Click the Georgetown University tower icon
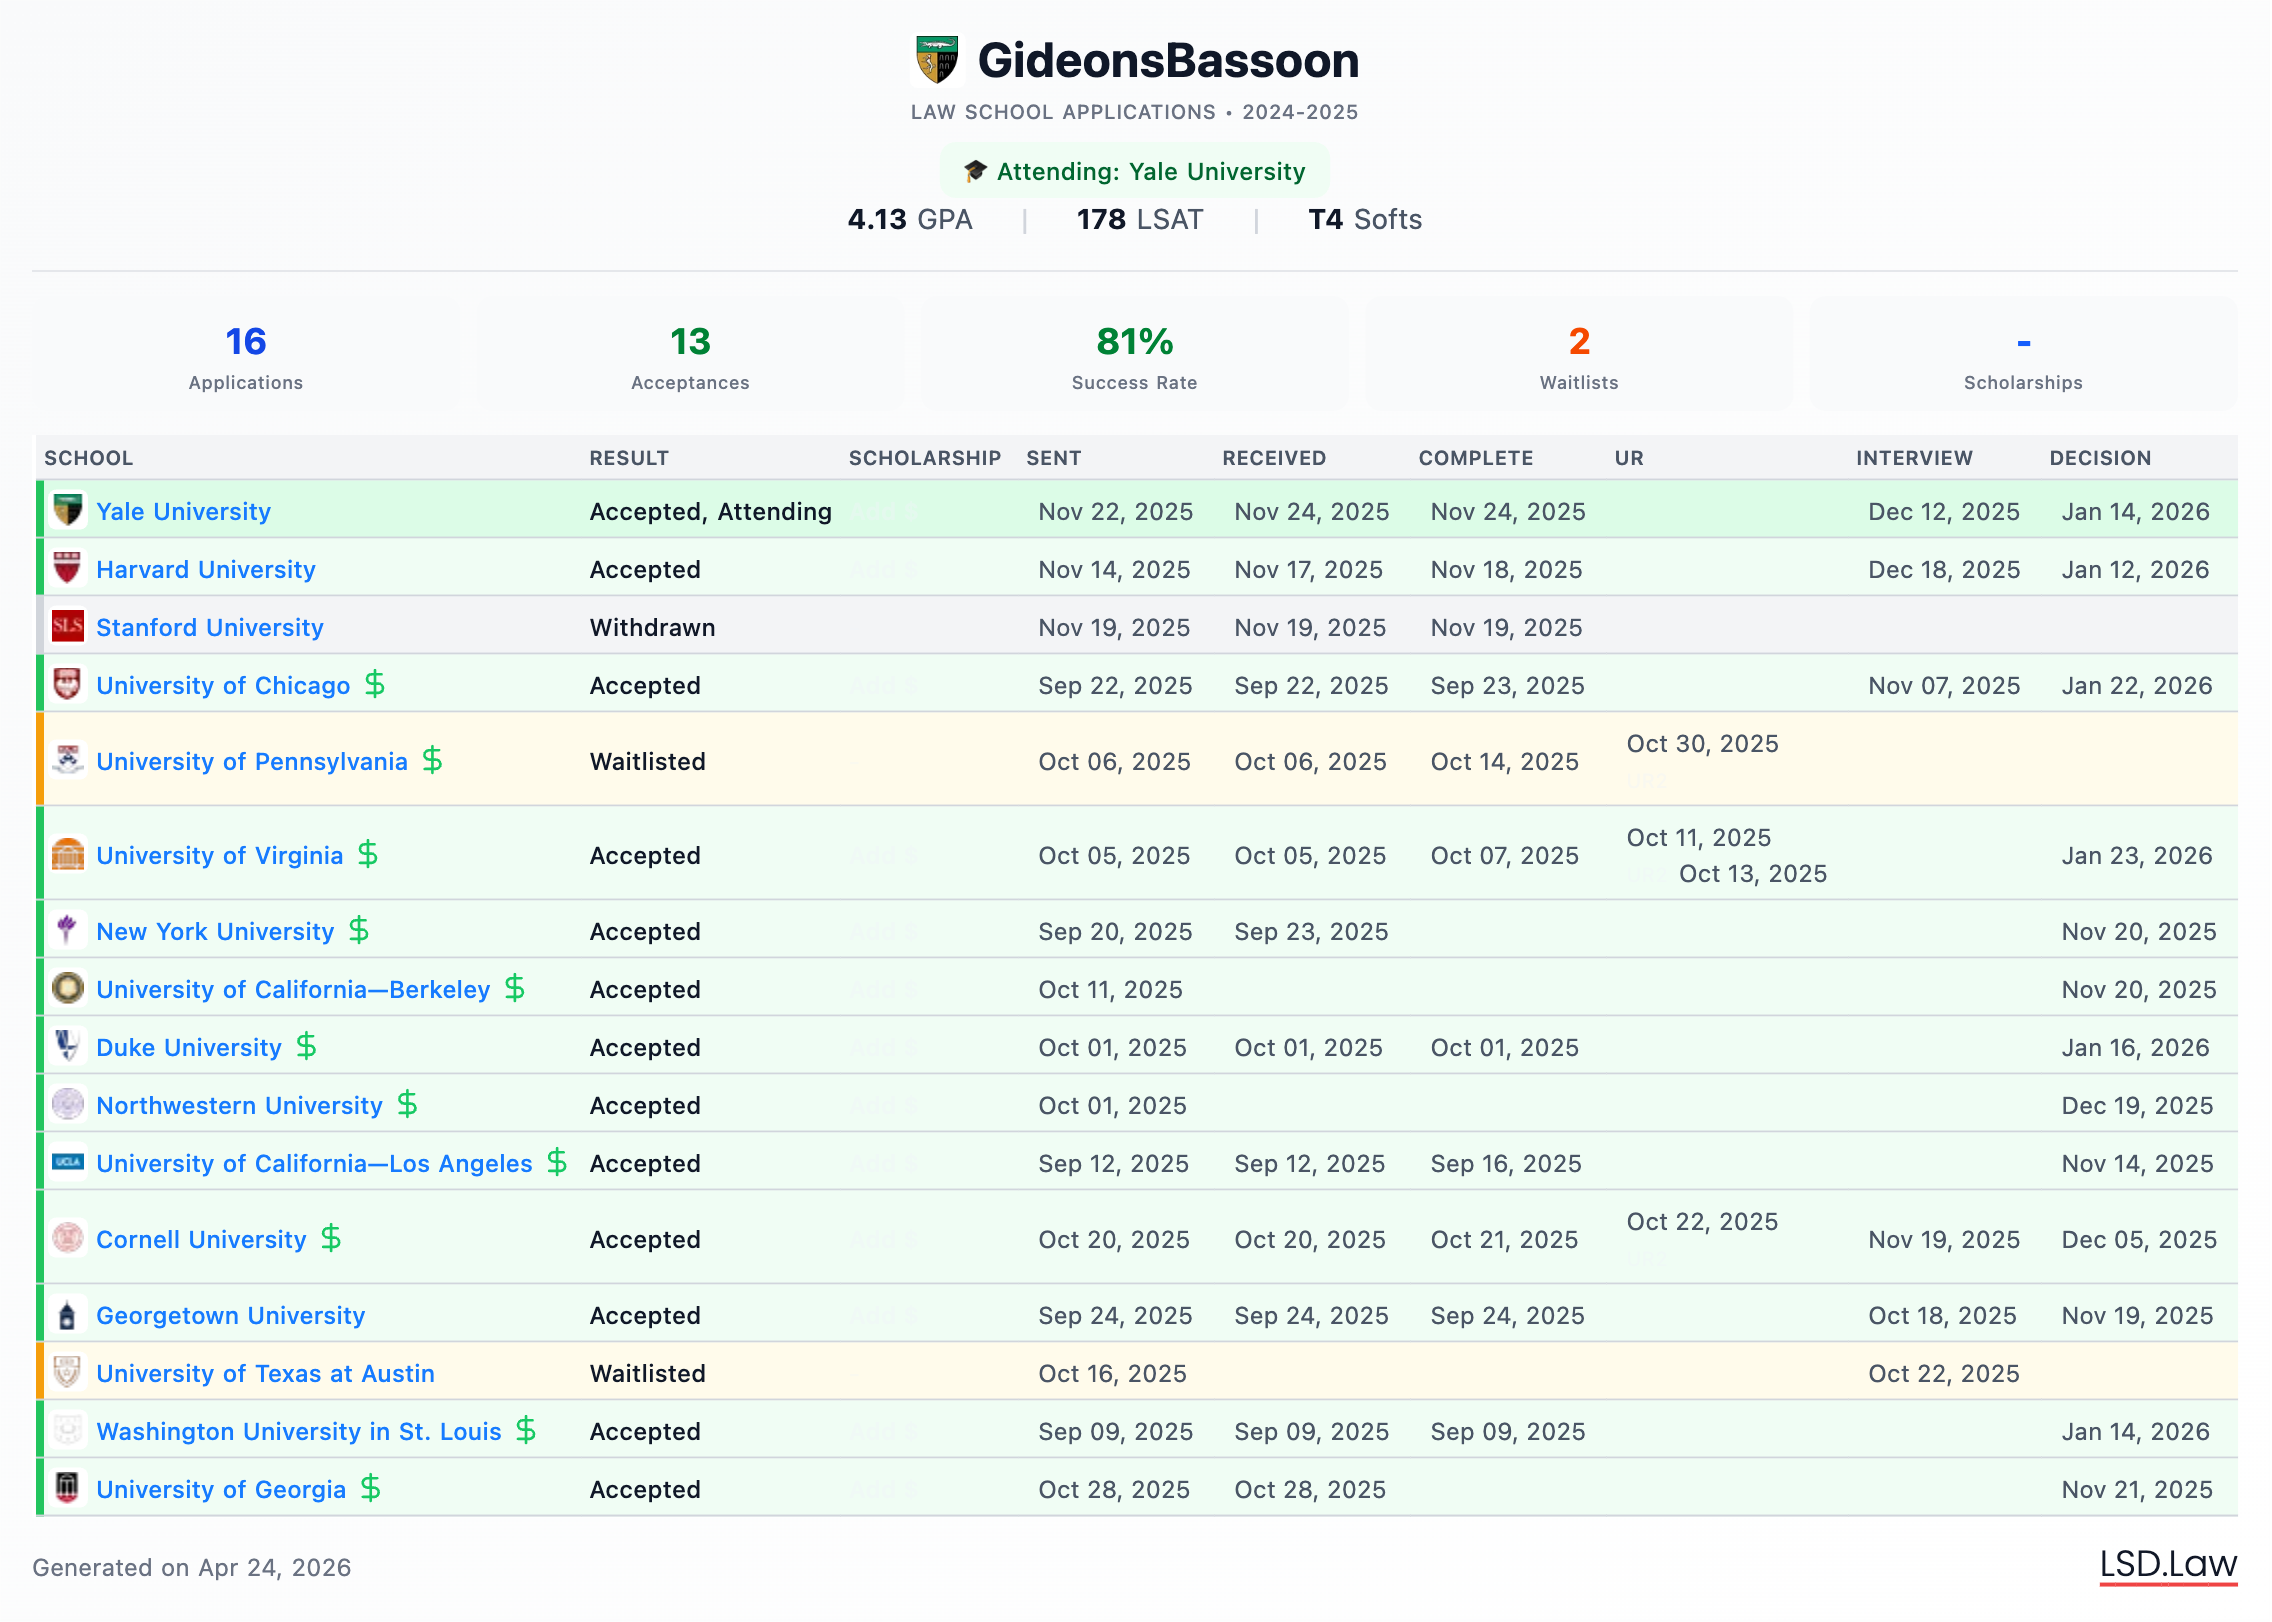This screenshot has height=1622, width=2272. tap(67, 1314)
